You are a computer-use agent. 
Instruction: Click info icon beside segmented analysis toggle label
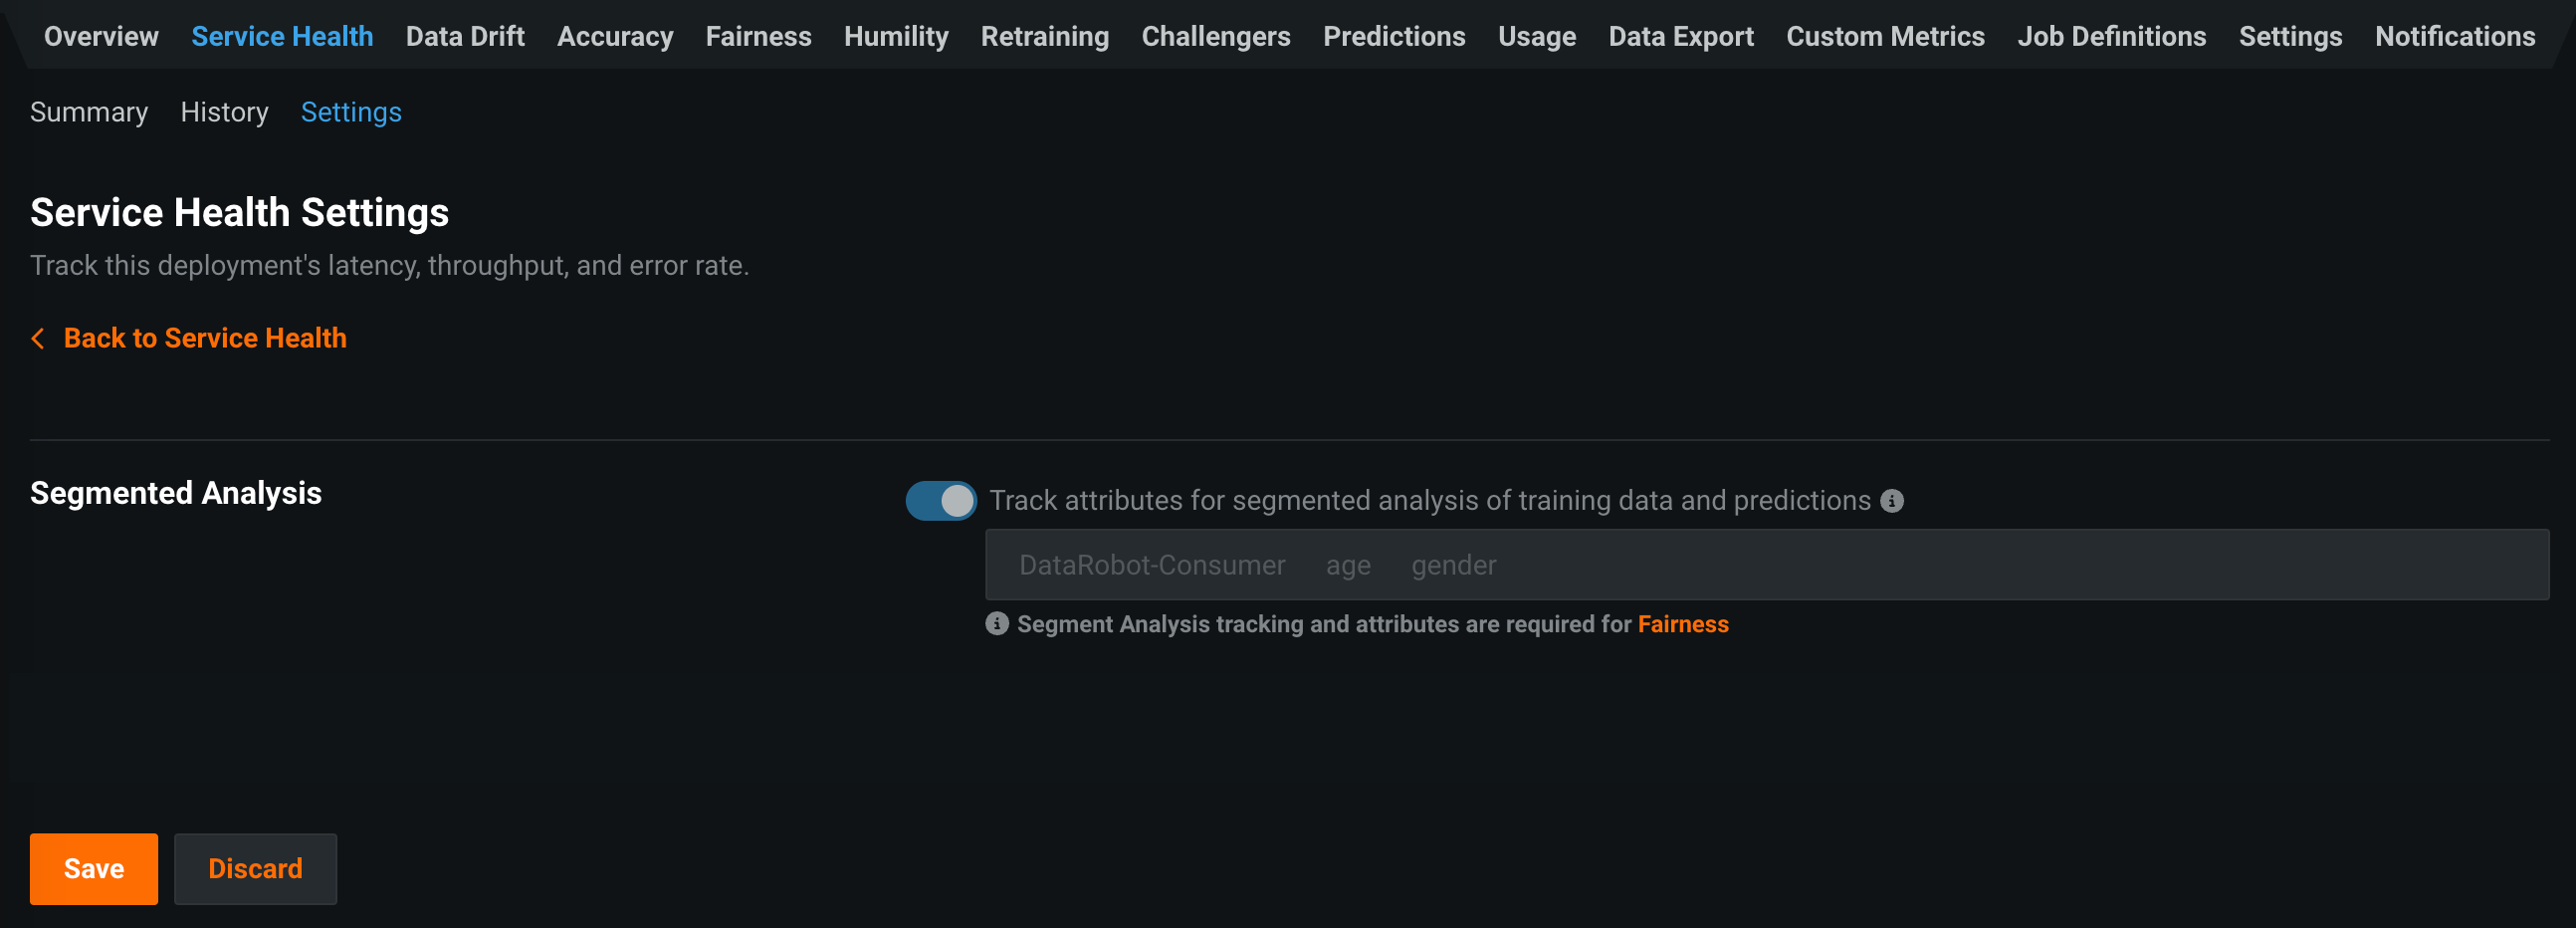1891,501
